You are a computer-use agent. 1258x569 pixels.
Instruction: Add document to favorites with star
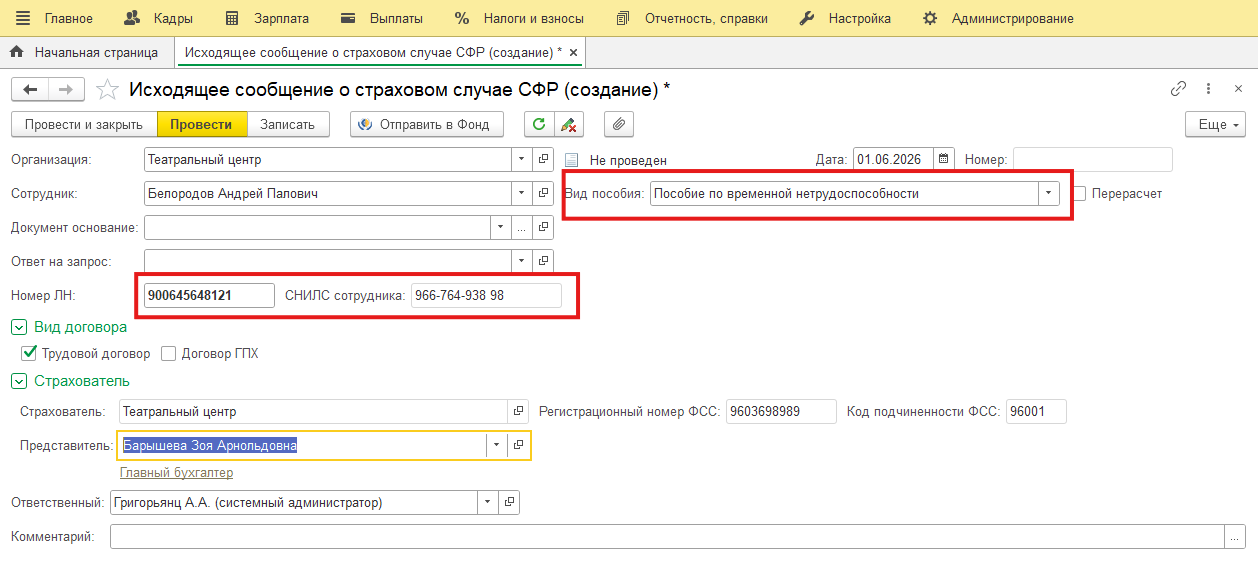tap(107, 90)
